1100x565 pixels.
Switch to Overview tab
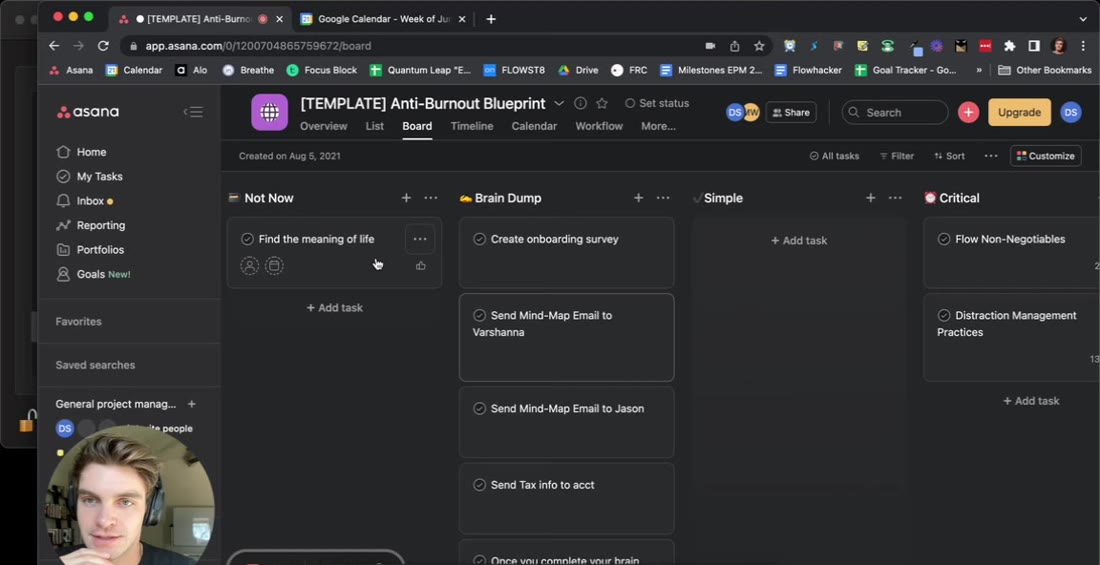pyautogui.click(x=323, y=126)
